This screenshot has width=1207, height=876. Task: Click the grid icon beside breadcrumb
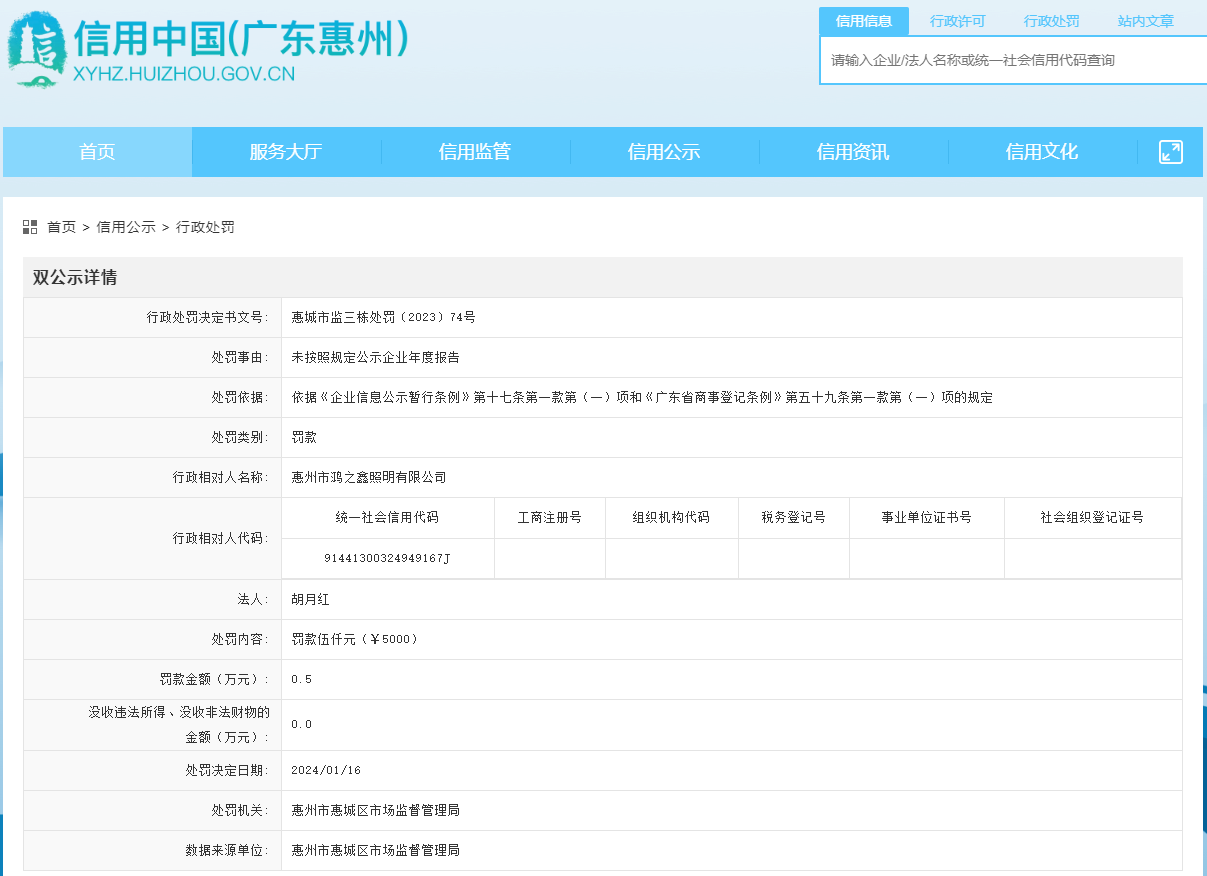tap(30, 227)
